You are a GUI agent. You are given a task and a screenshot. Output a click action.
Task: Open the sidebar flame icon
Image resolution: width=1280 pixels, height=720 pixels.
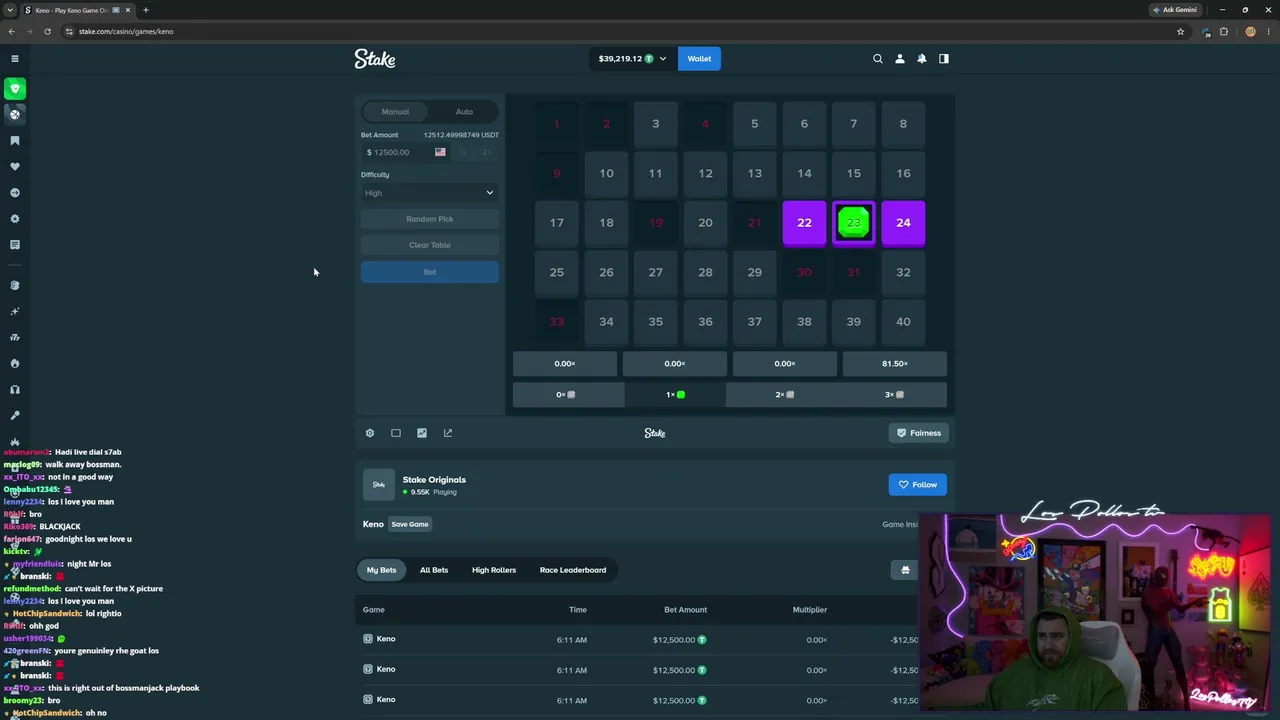pos(15,364)
